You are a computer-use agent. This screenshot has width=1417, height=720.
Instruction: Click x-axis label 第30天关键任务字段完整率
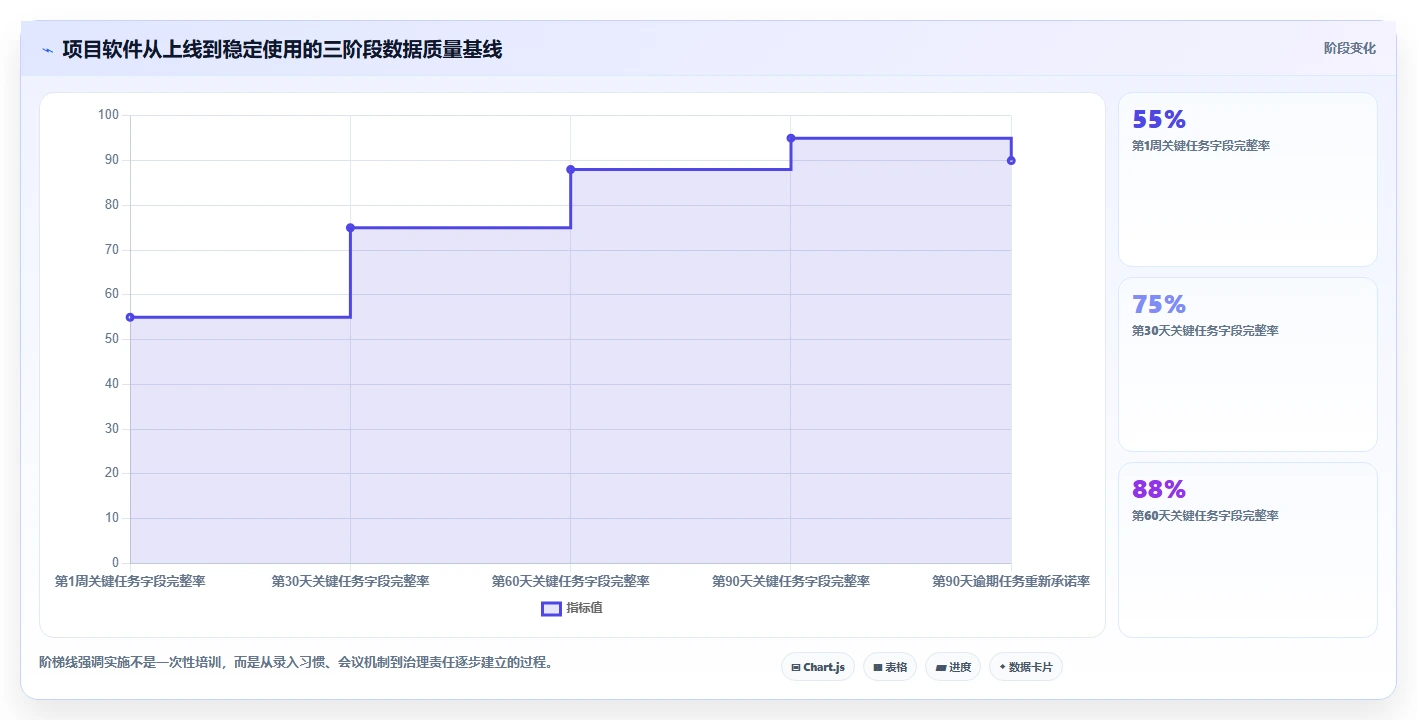coord(350,581)
